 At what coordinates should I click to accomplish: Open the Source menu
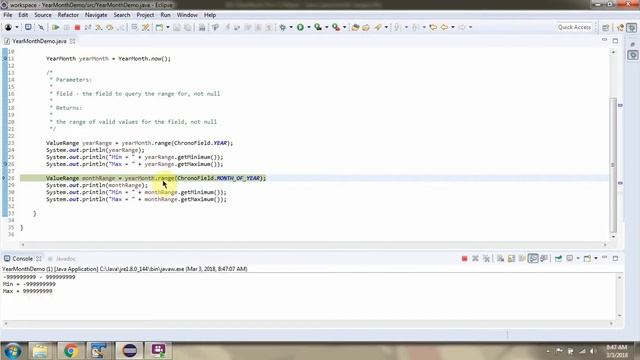tap(42, 15)
